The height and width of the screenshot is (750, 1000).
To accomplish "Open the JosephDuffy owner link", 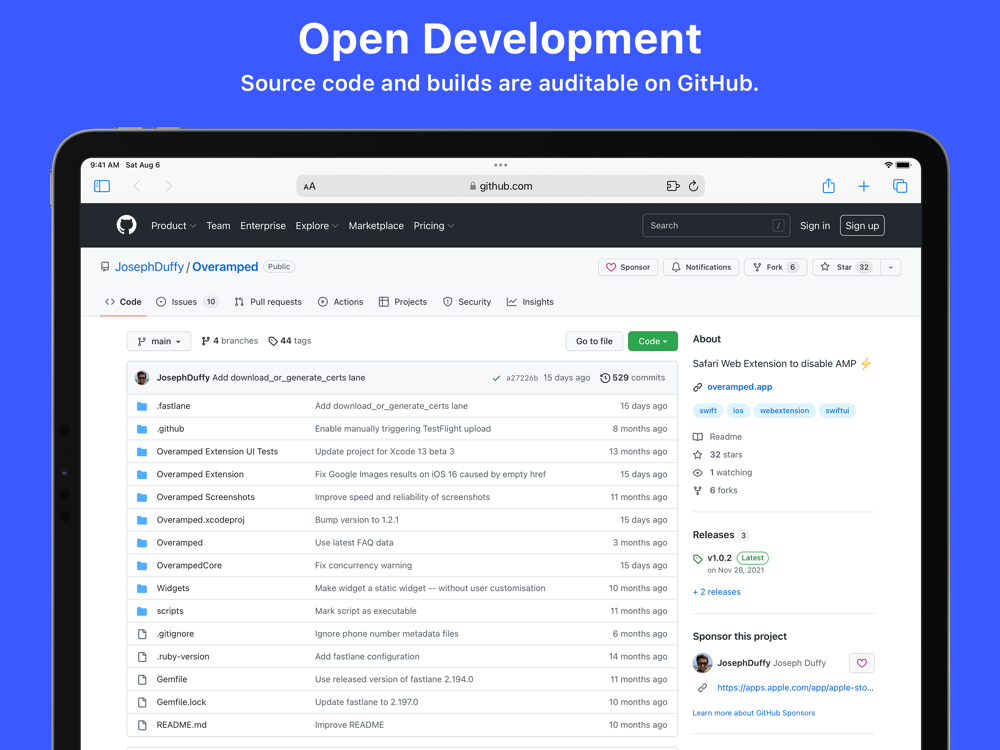I will click(x=149, y=267).
